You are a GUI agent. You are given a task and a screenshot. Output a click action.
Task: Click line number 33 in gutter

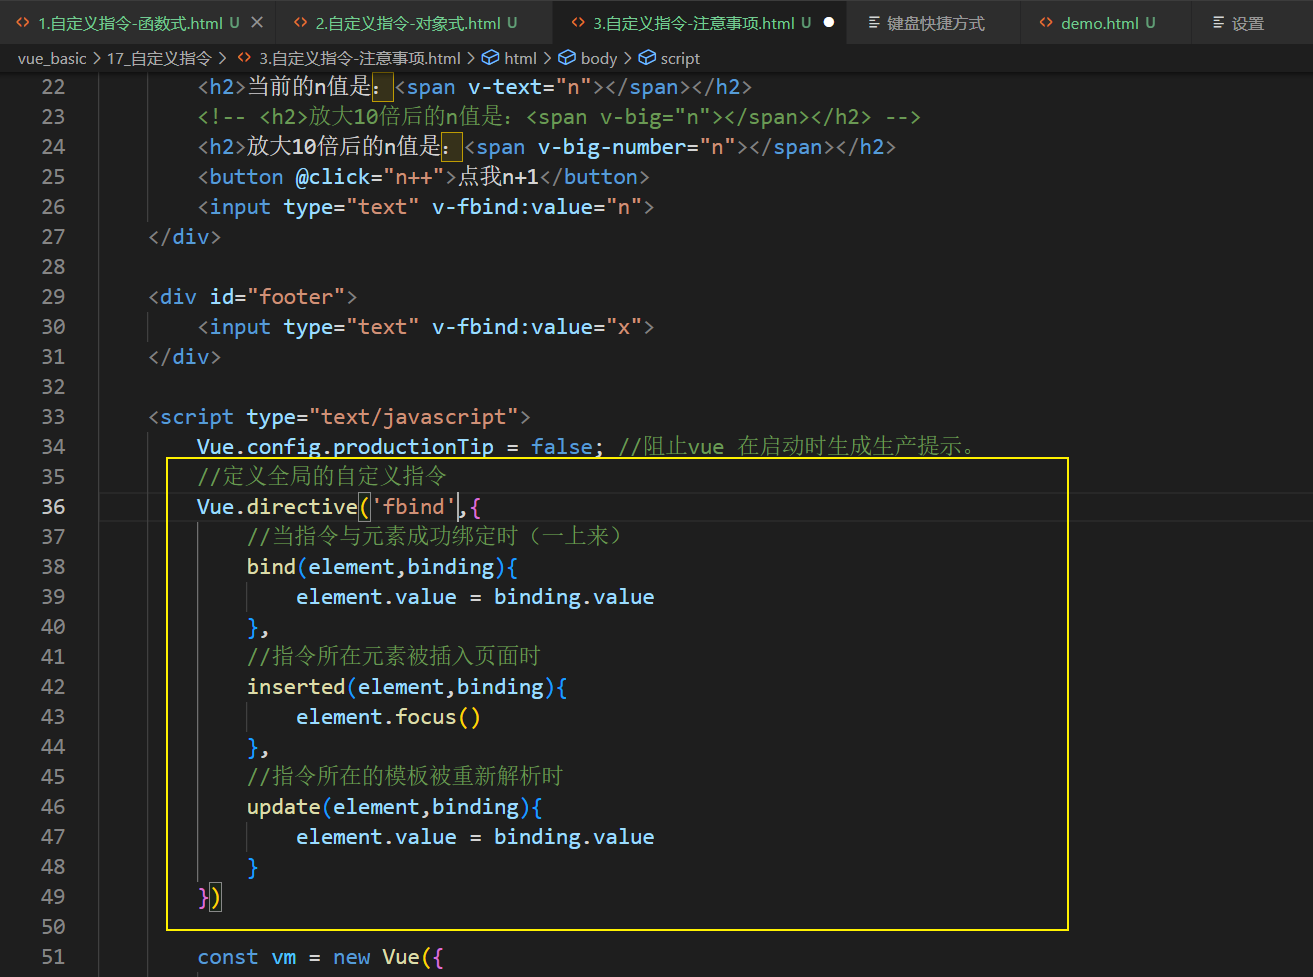[x=53, y=417]
